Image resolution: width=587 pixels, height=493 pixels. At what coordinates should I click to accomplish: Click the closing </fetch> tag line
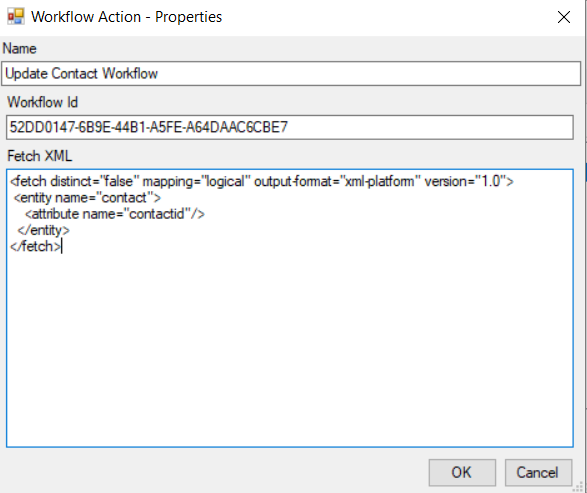(x=36, y=247)
